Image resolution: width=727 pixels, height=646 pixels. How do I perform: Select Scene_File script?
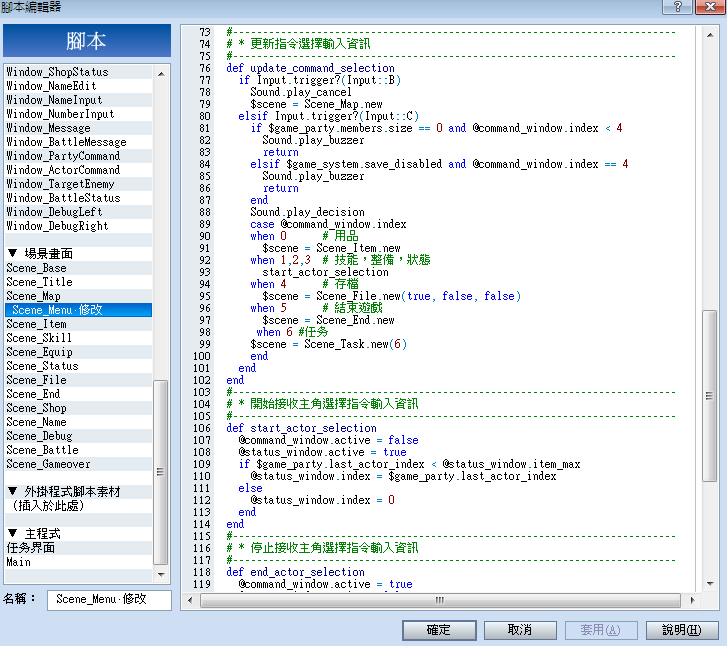point(78,380)
